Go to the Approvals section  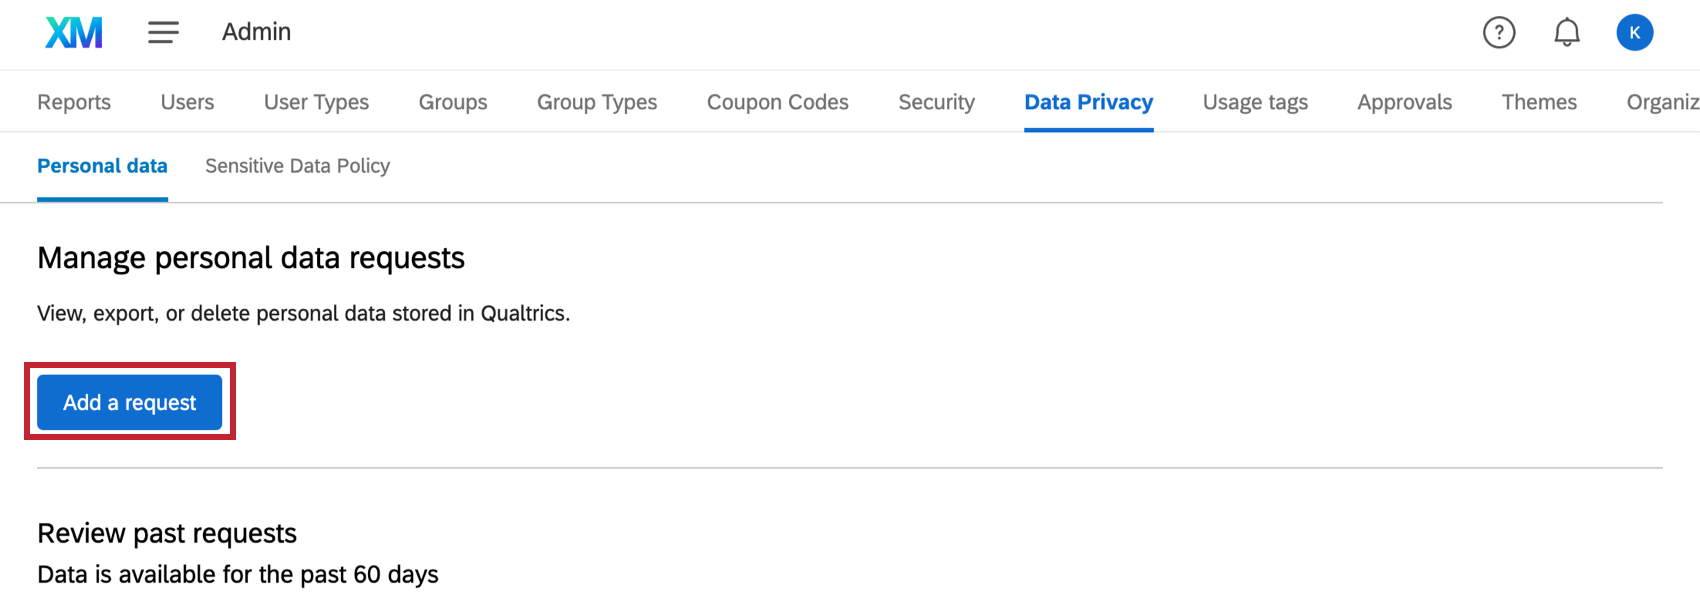tap(1404, 101)
